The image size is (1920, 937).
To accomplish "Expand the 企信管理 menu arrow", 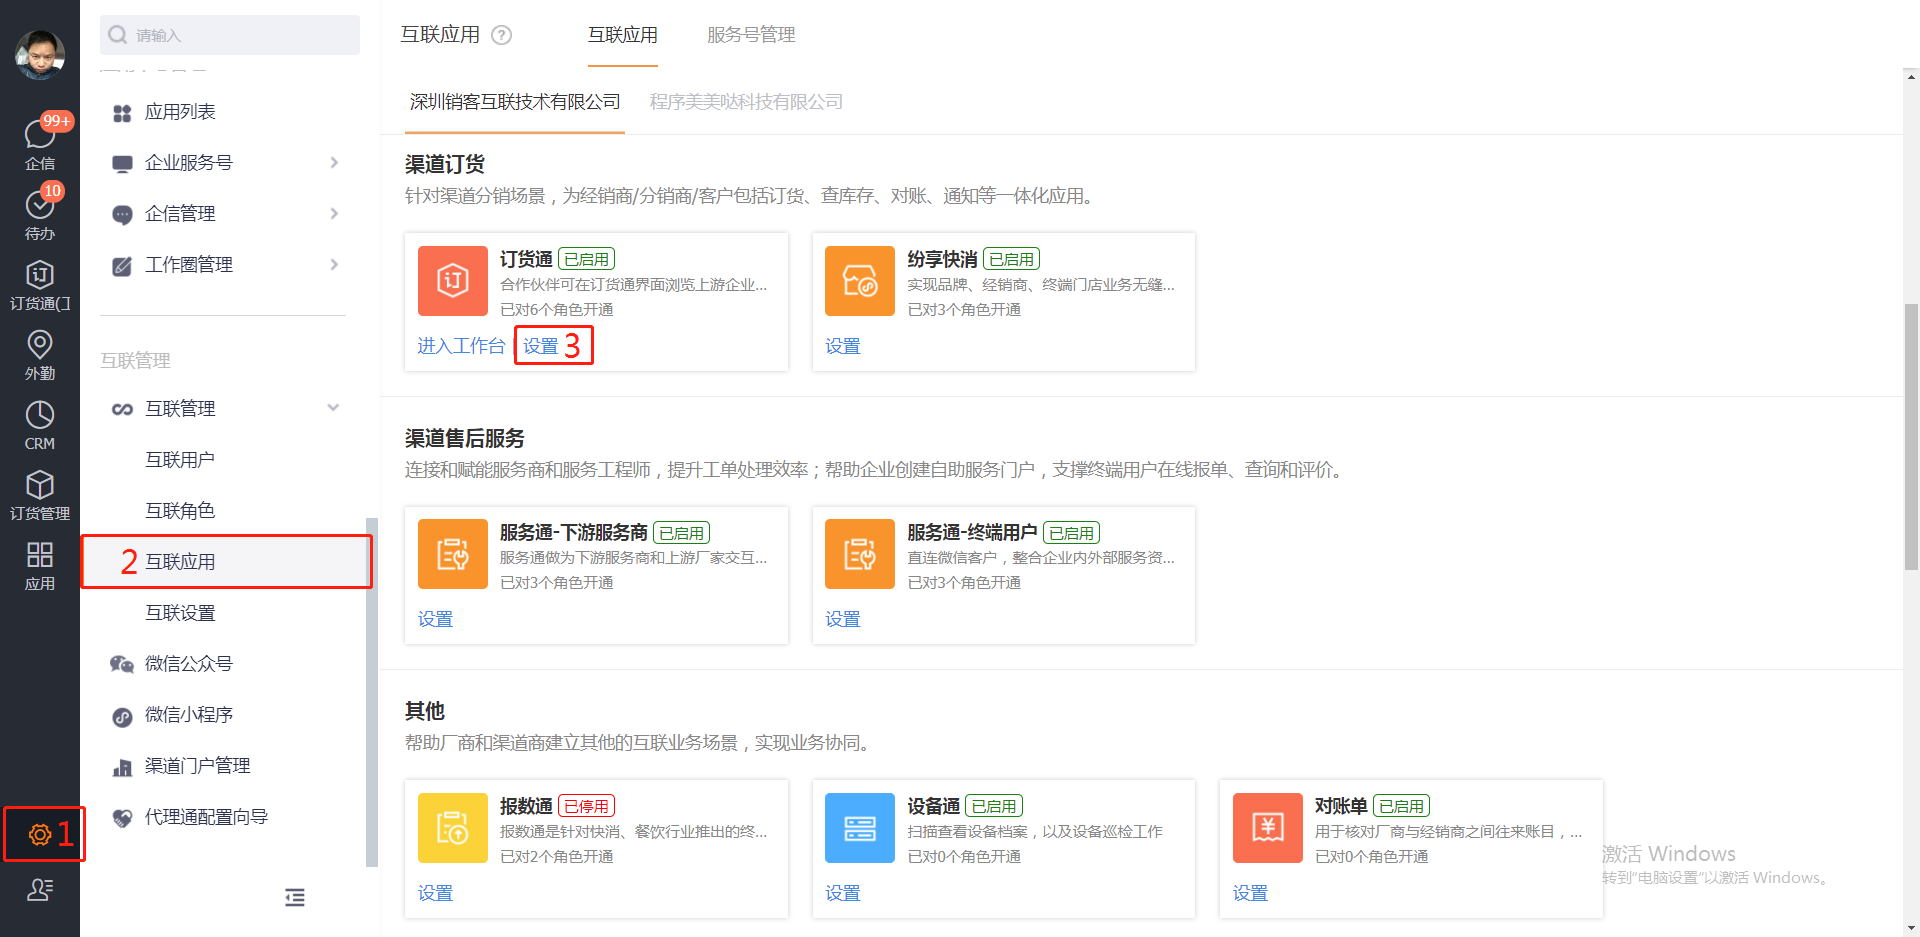I will pyautogui.click(x=334, y=213).
